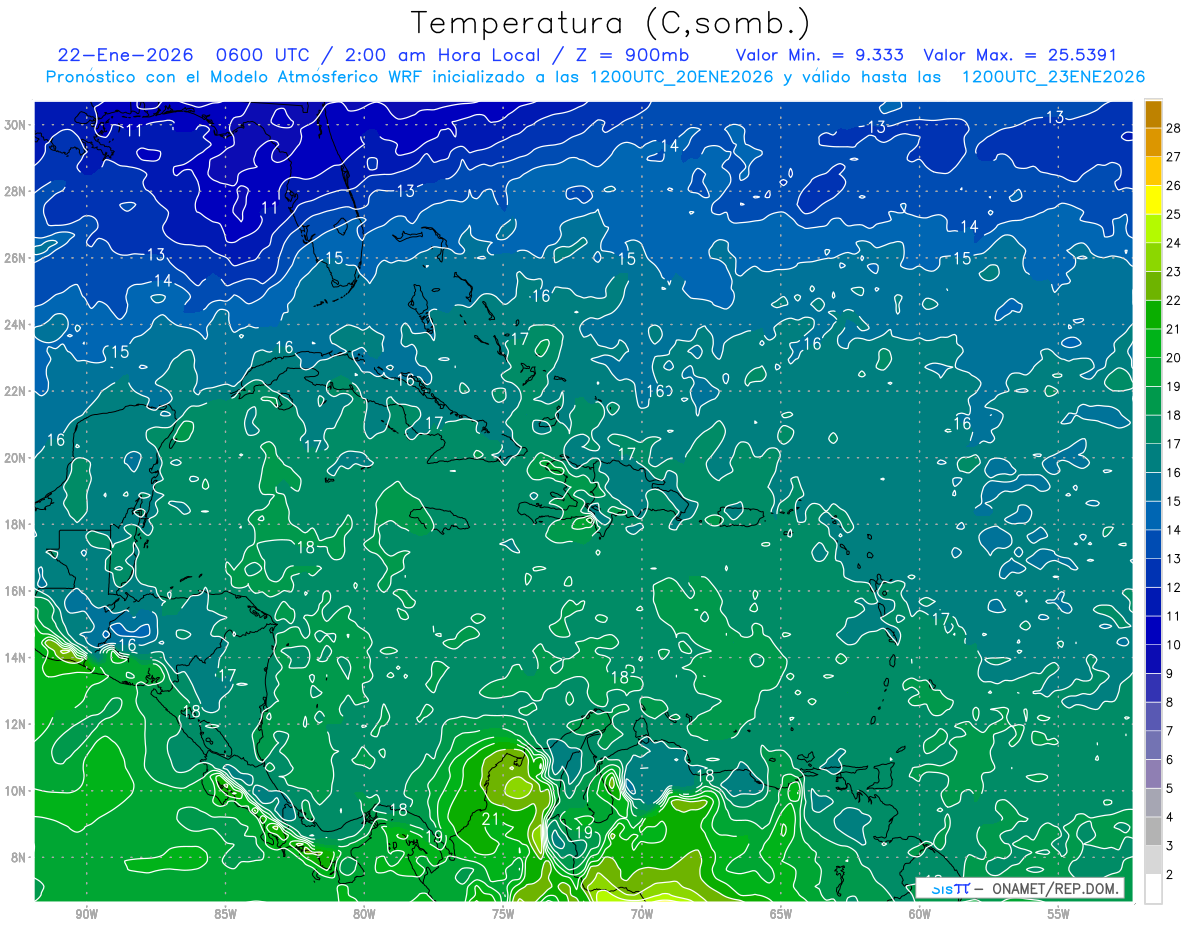The height and width of the screenshot is (927, 1200).
Task: Click the colorbar number 15
Action: (x=1174, y=501)
